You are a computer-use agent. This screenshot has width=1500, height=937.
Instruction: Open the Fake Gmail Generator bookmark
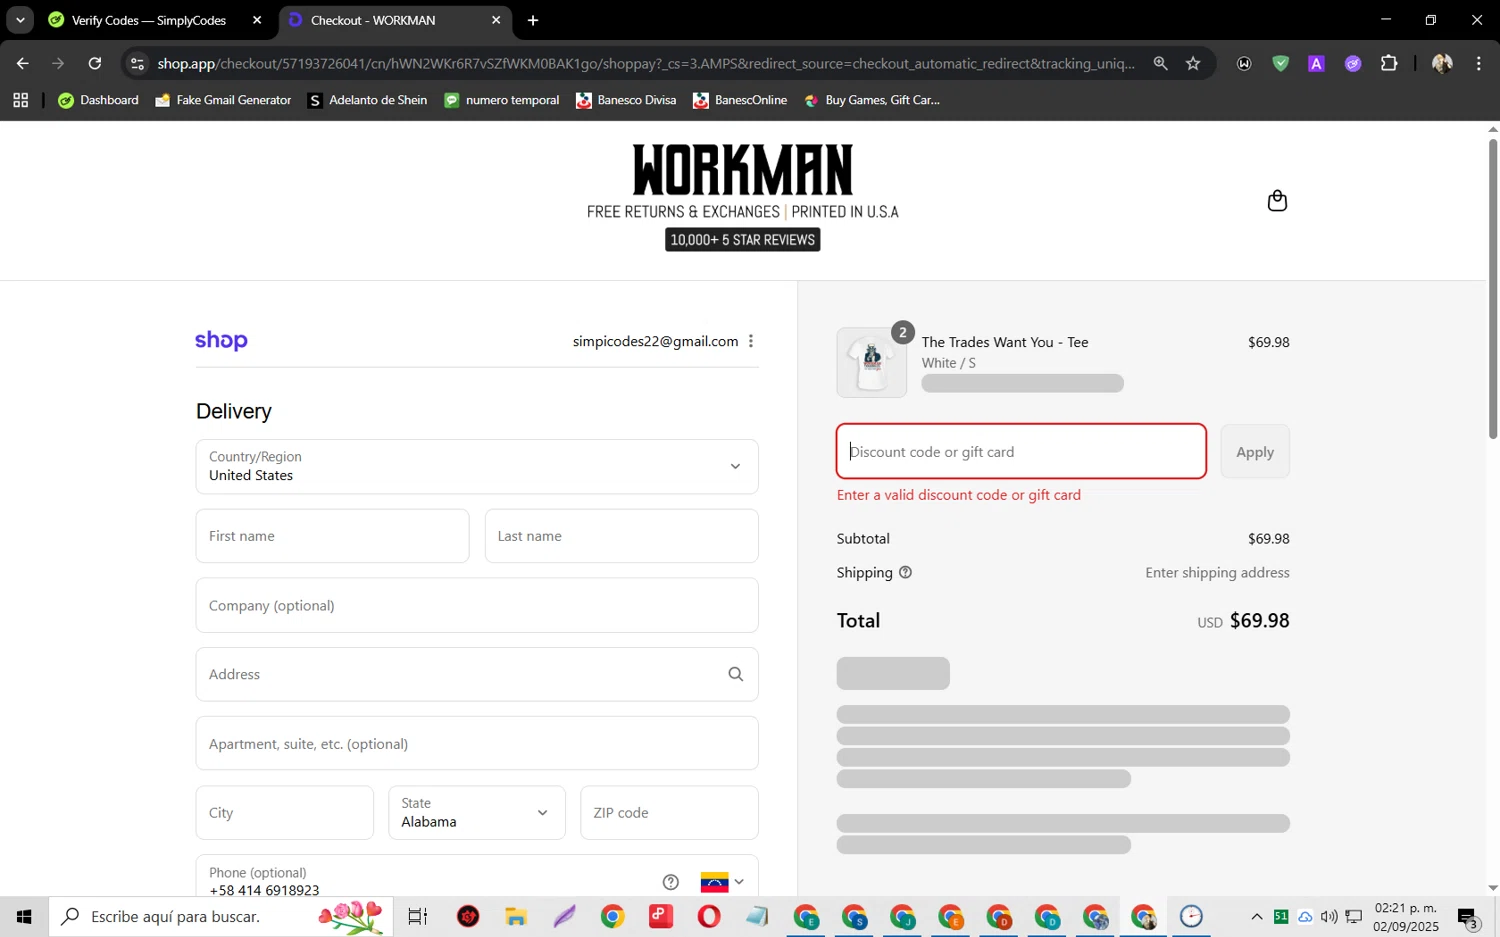click(224, 100)
